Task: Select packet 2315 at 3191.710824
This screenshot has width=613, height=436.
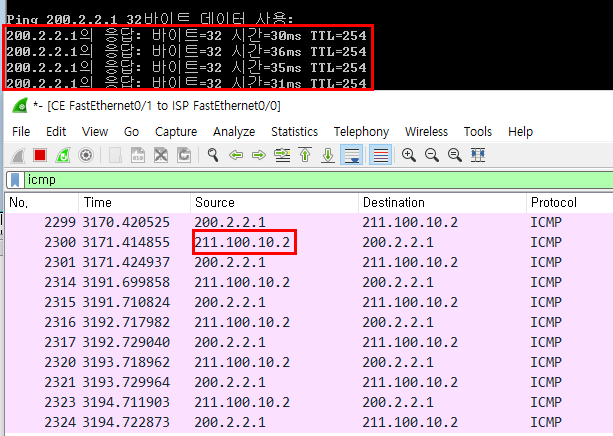Action: pos(309,302)
